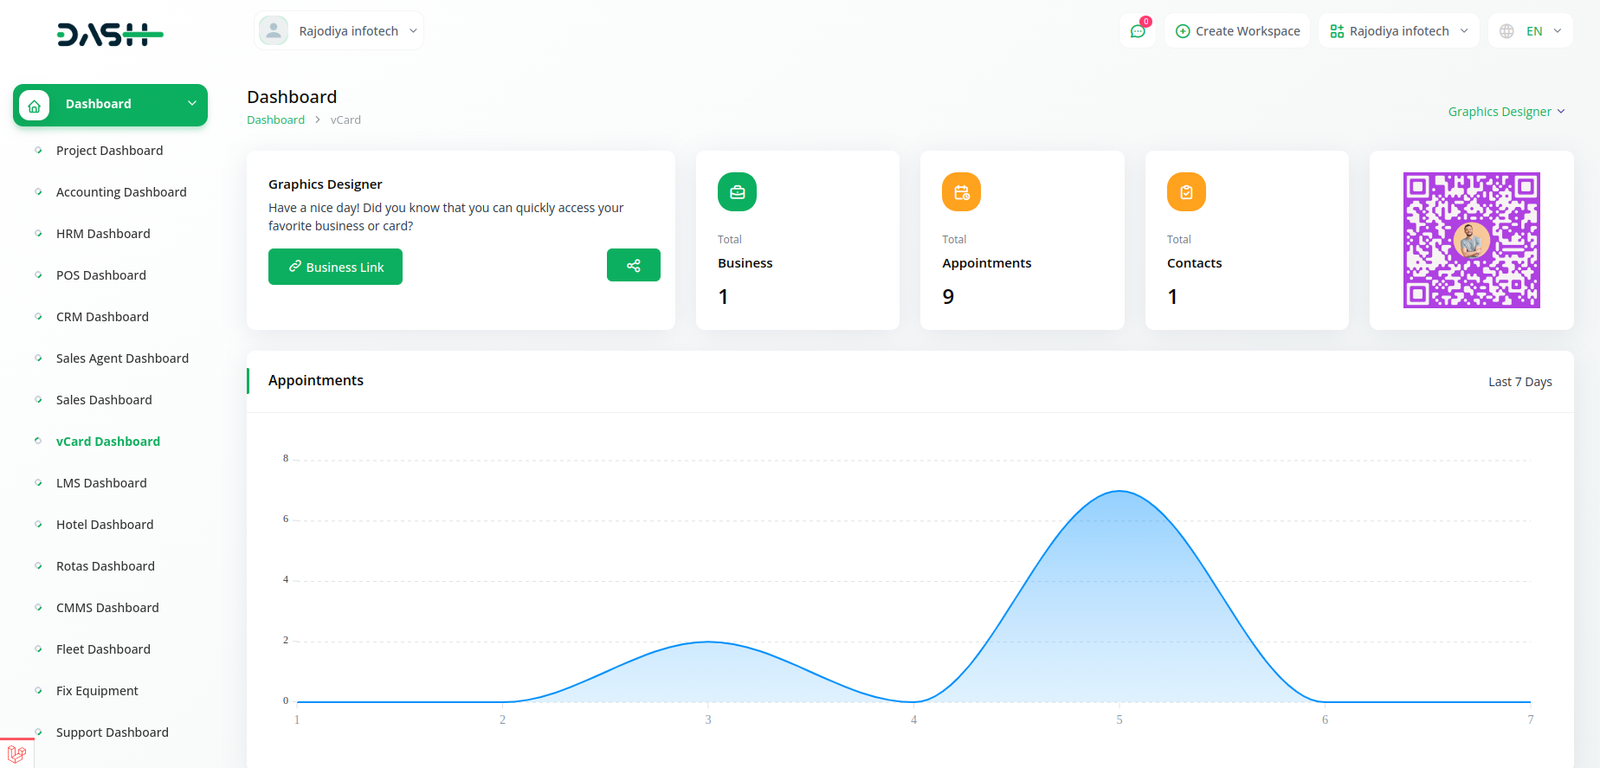The height and width of the screenshot is (768, 1600).
Task: Click the Total Contacts clipboard icon
Action: tap(1186, 192)
